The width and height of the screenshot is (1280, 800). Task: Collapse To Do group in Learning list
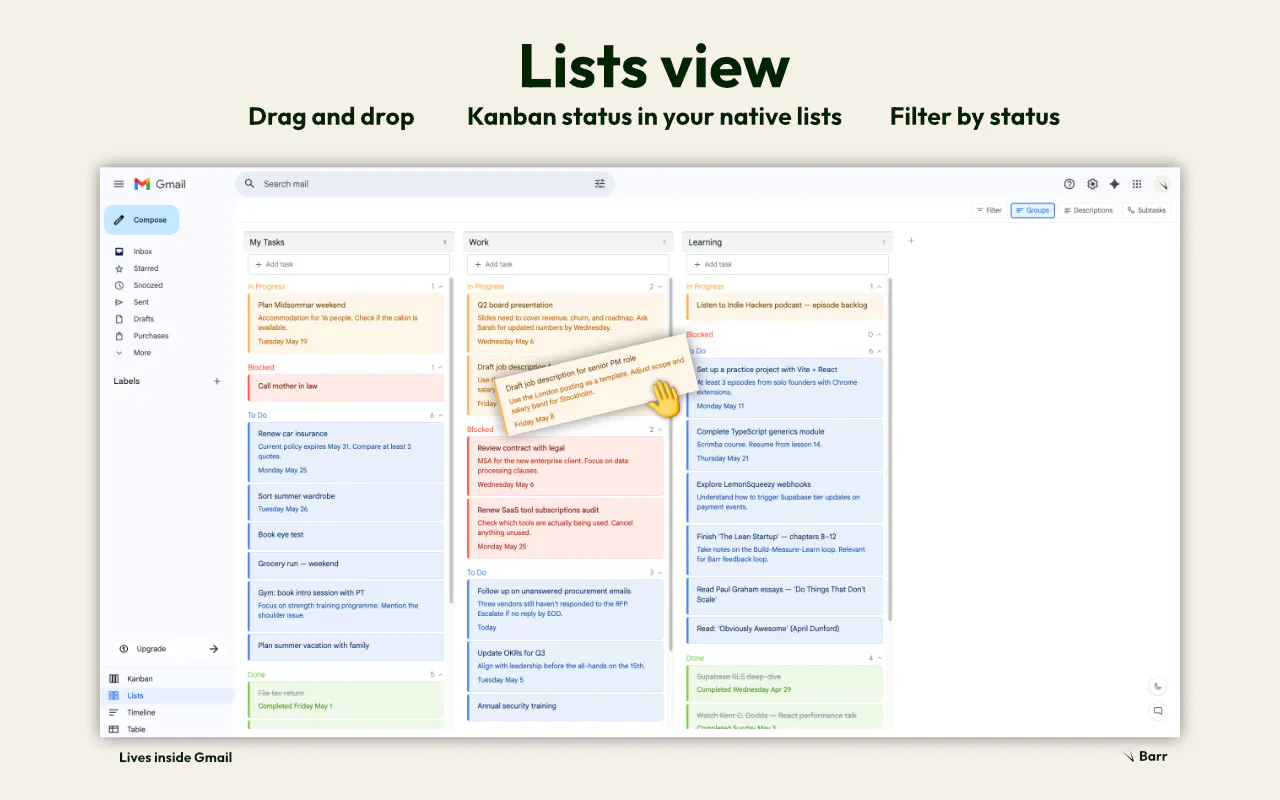tap(879, 352)
